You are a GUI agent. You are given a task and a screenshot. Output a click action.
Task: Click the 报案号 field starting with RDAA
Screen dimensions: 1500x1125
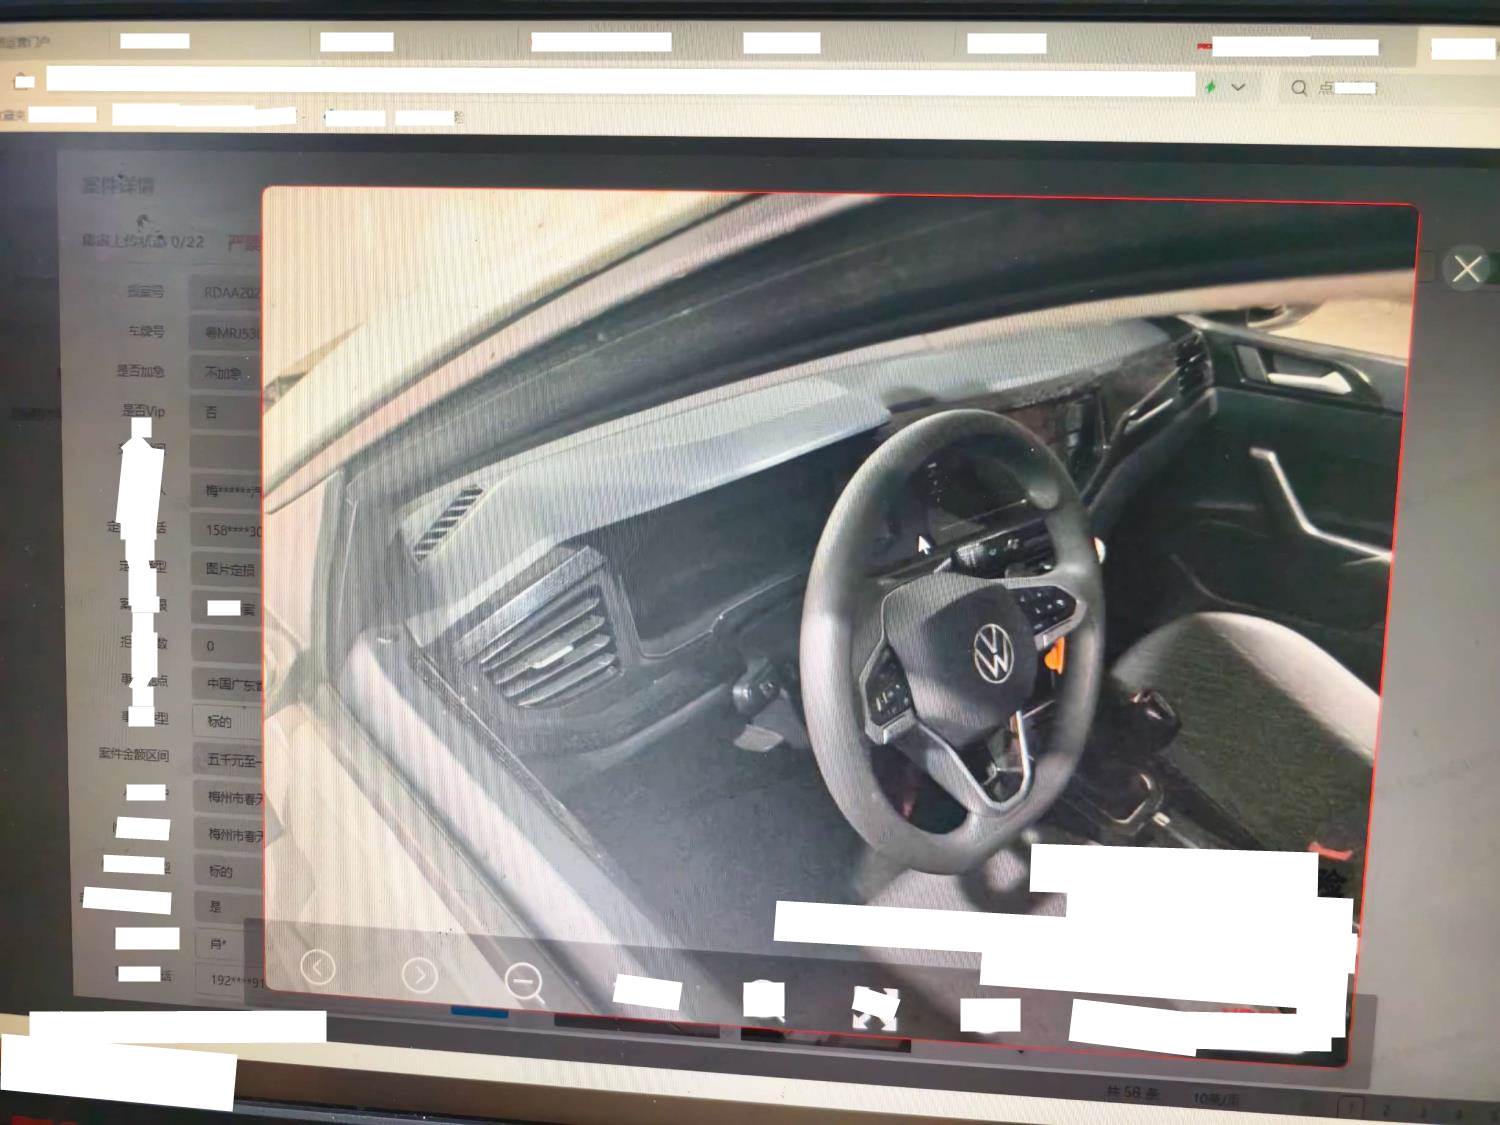click(x=230, y=293)
